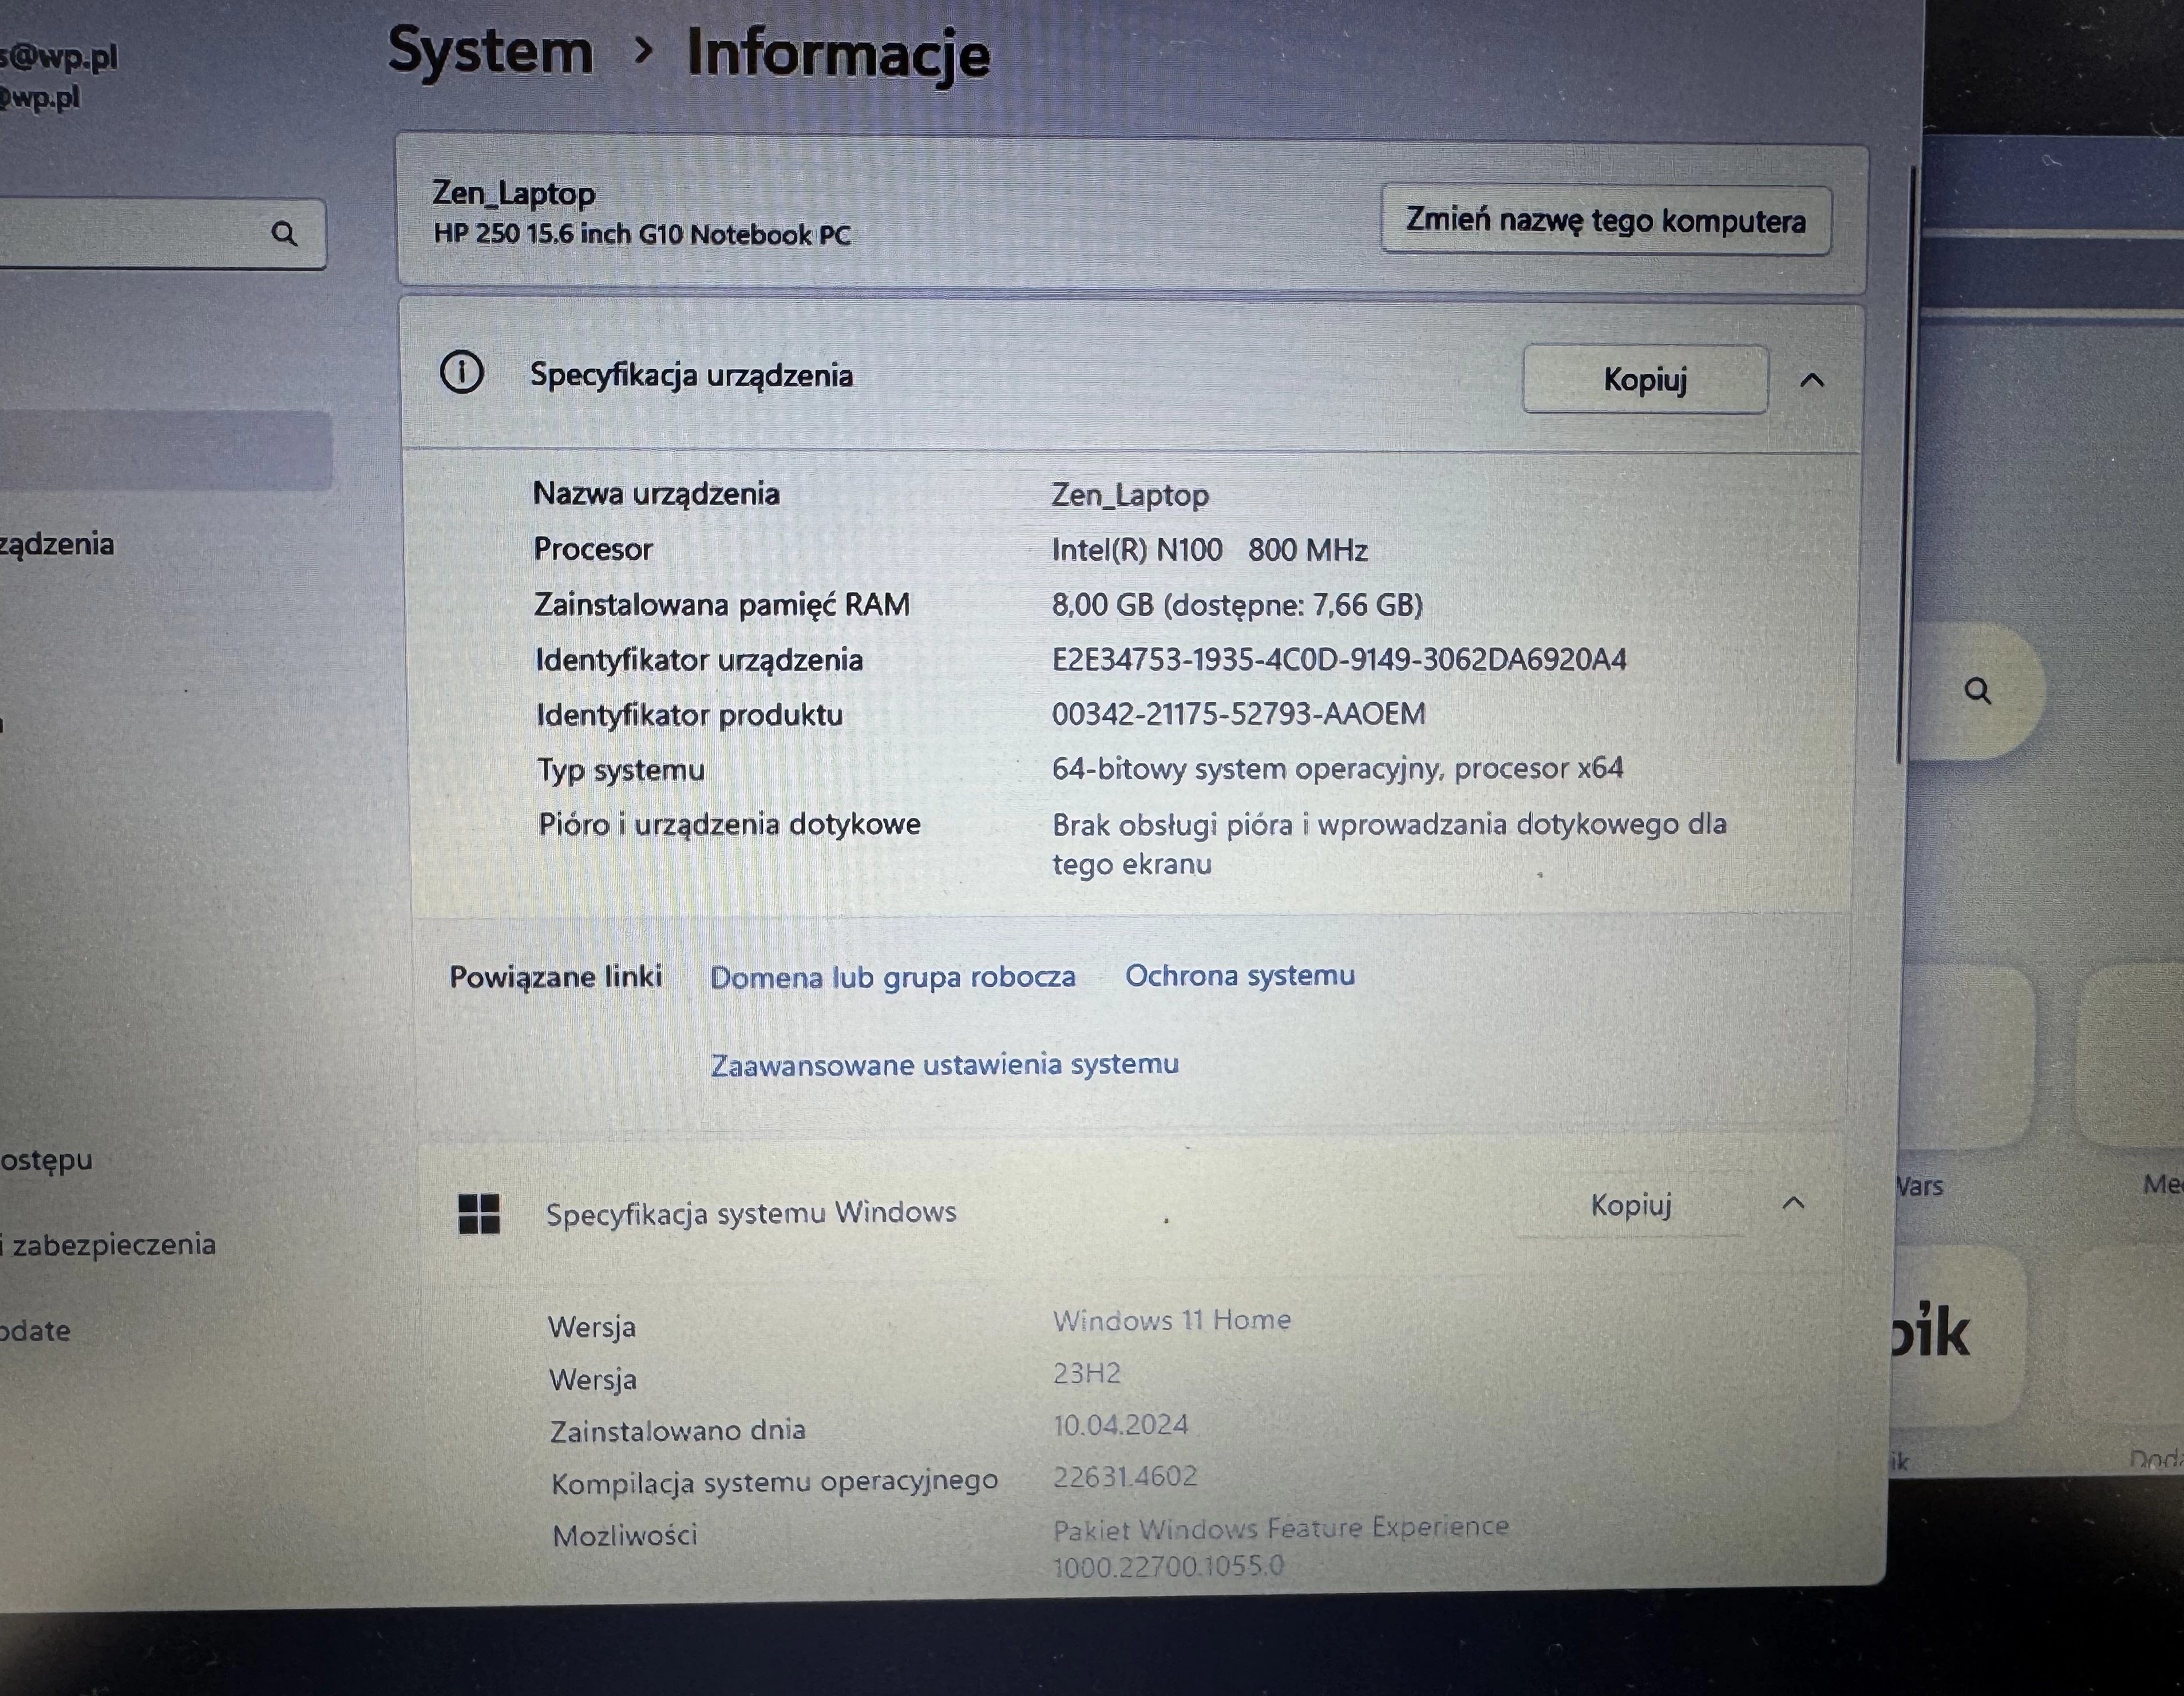Click Pakiet Windows Feature Experience value
The height and width of the screenshot is (1696, 2184).
pos(1280,1546)
